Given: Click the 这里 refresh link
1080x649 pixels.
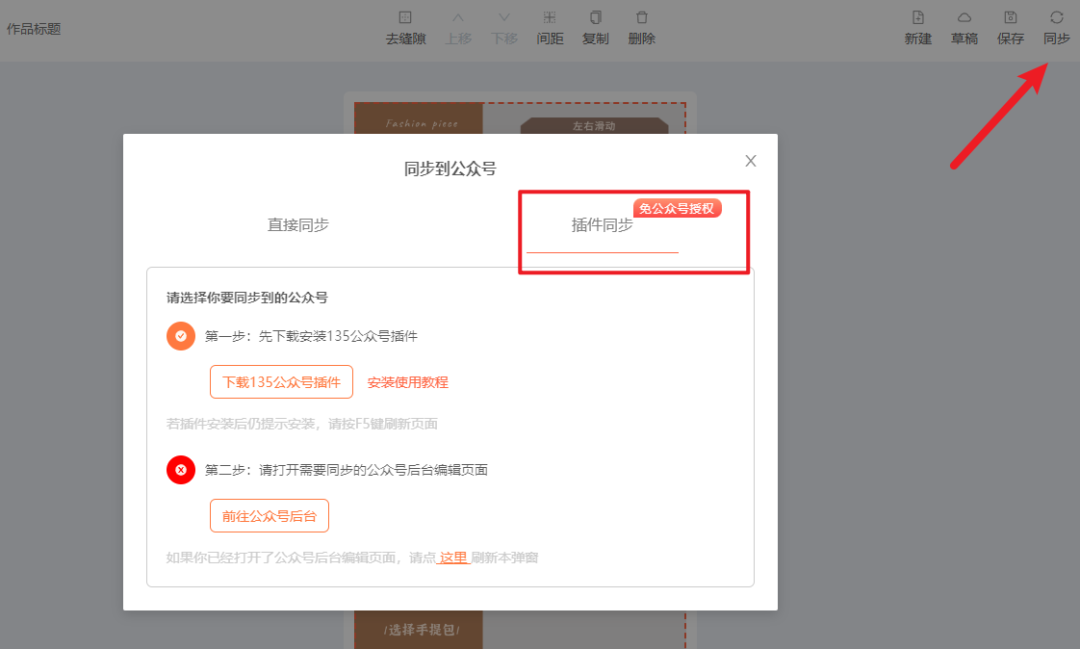Looking at the screenshot, I should (x=453, y=557).
